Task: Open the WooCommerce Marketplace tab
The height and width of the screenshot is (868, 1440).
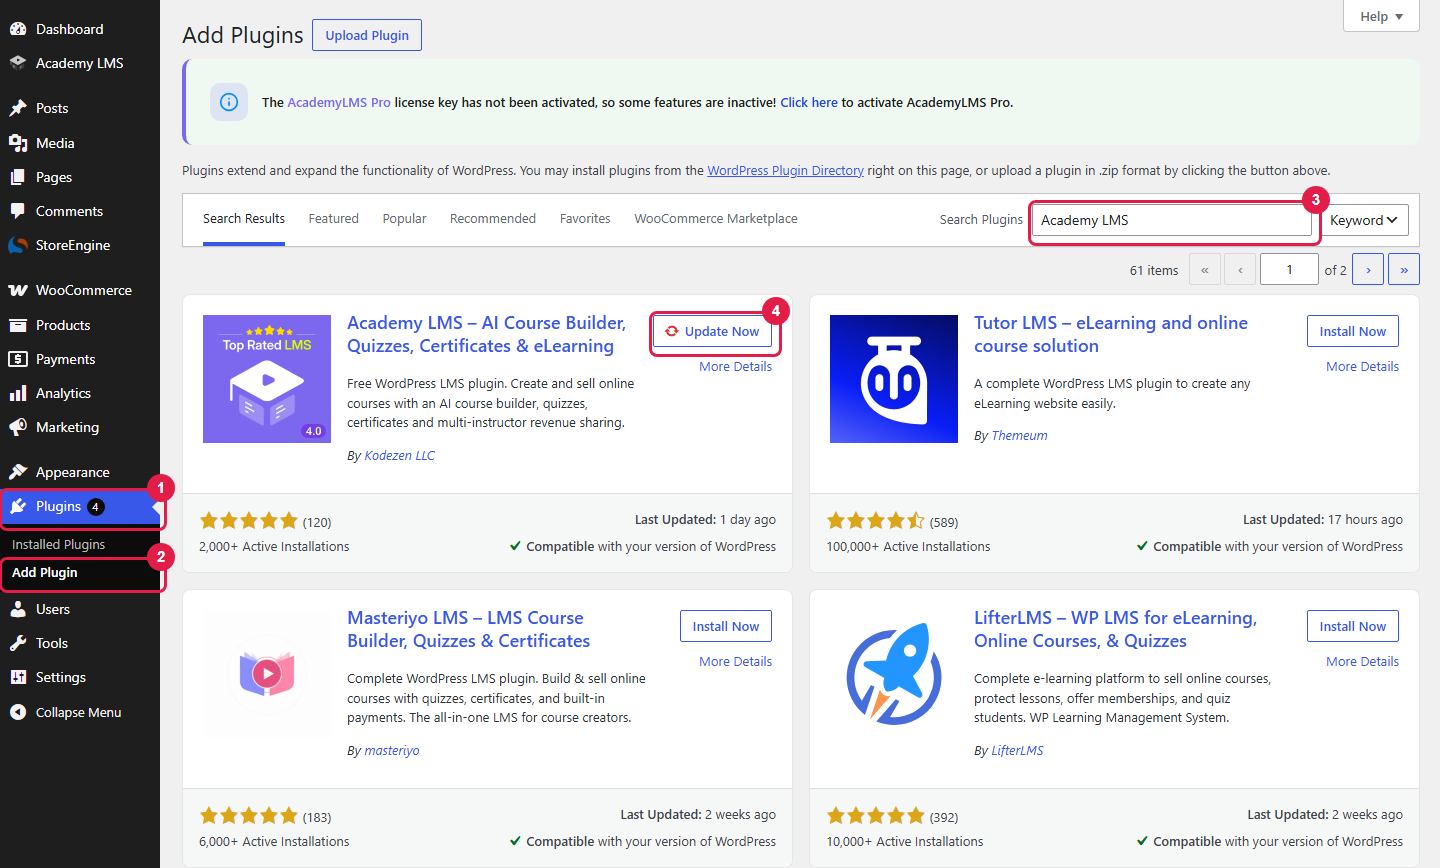Action: (716, 219)
